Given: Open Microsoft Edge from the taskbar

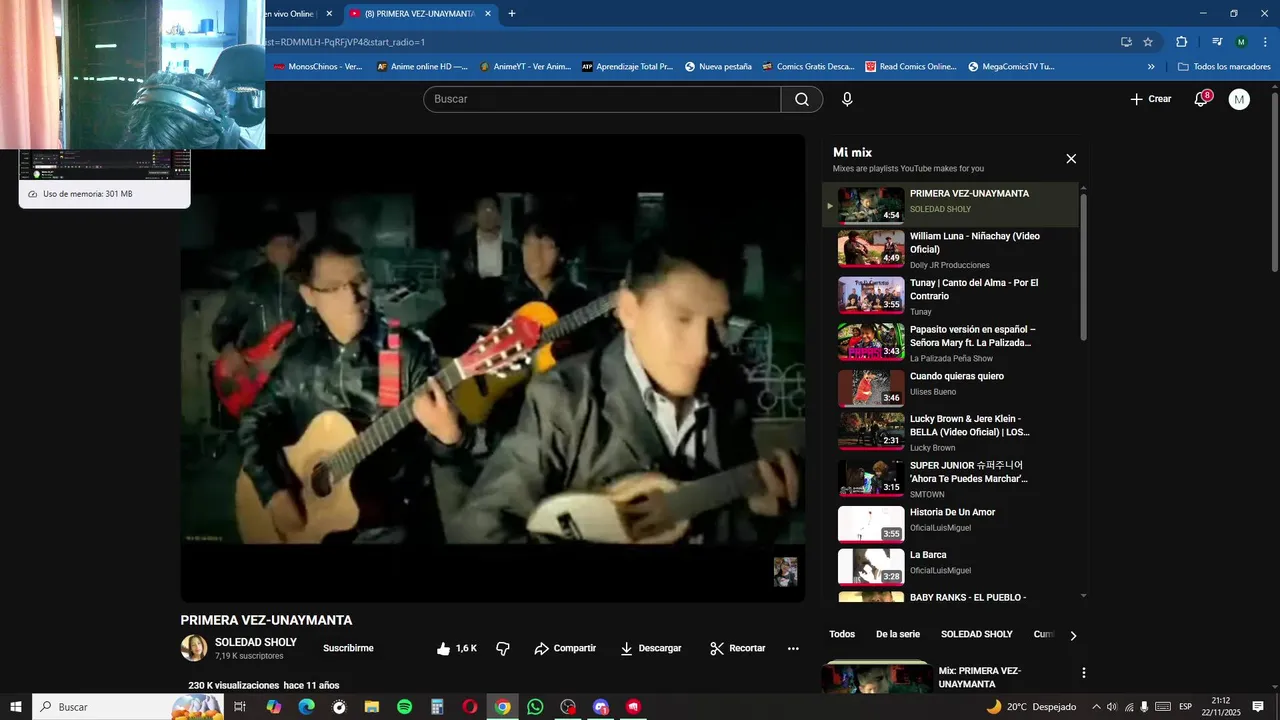Looking at the screenshot, I should [x=306, y=707].
